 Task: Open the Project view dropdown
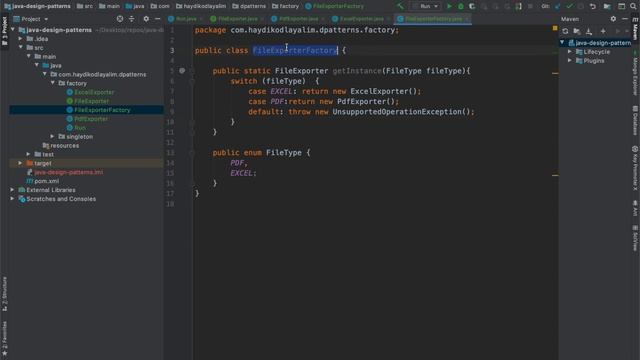coord(31,19)
